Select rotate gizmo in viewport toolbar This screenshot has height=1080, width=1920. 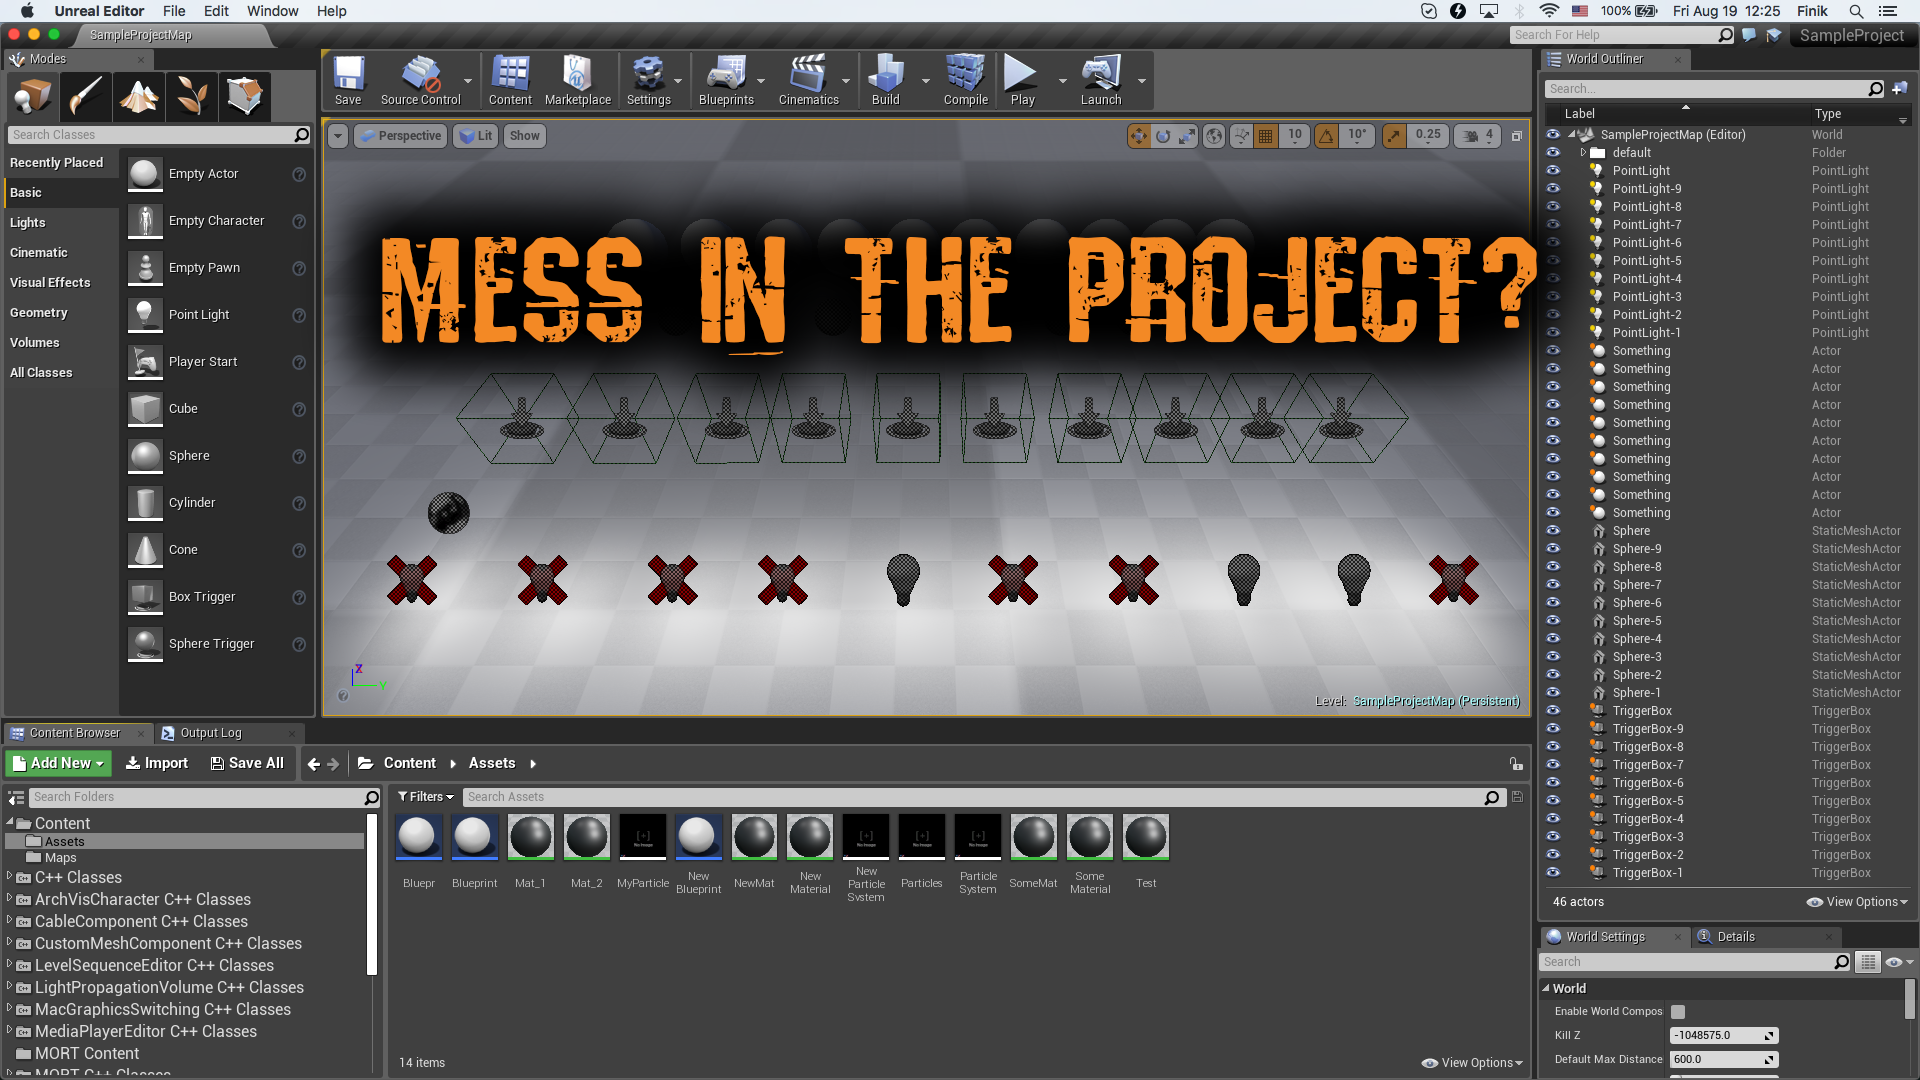pos(1163,136)
